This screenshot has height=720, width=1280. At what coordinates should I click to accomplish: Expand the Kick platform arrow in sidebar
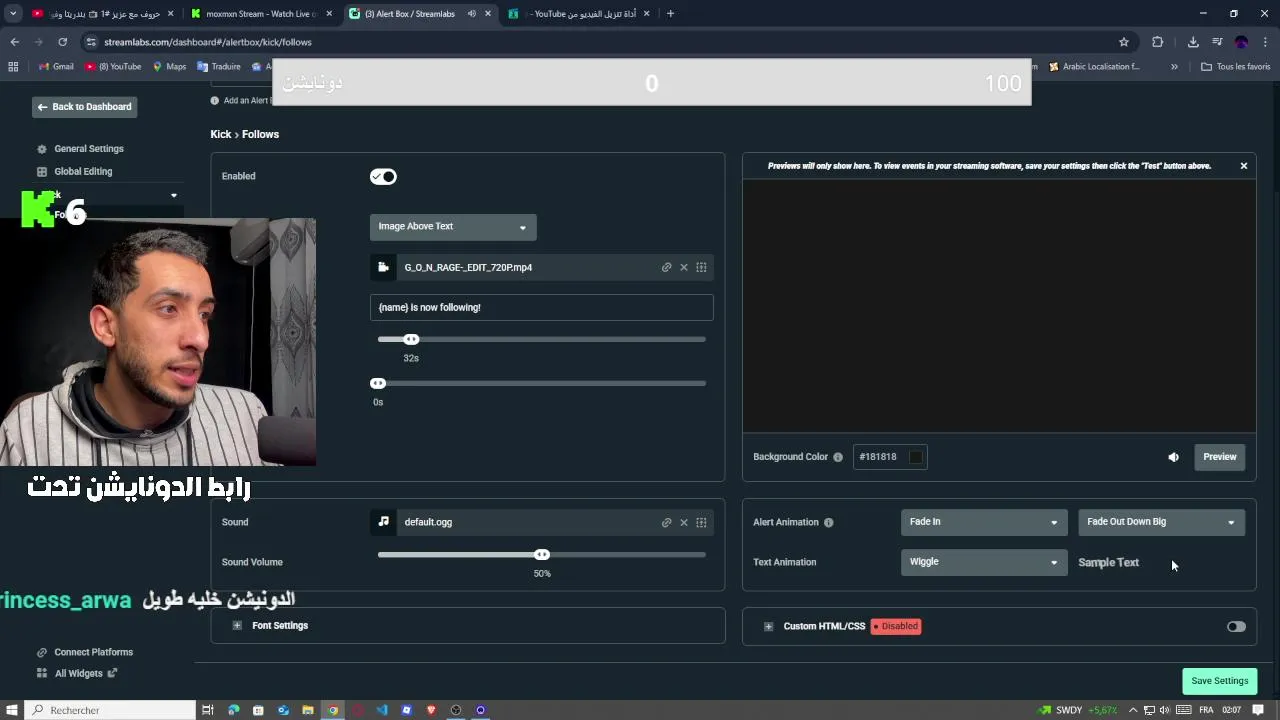click(x=174, y=196)
